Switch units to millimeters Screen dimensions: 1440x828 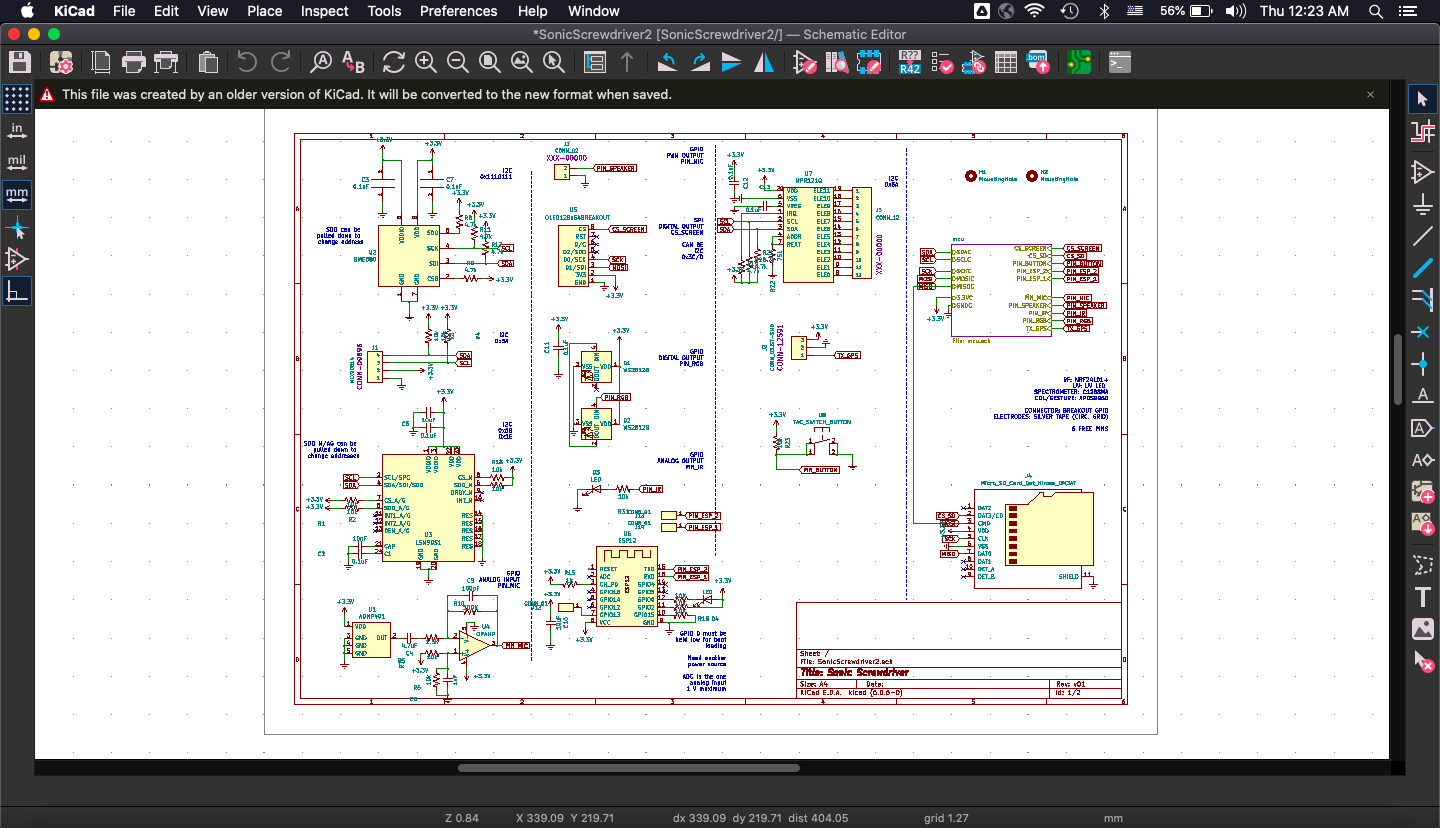coord(17,194)
